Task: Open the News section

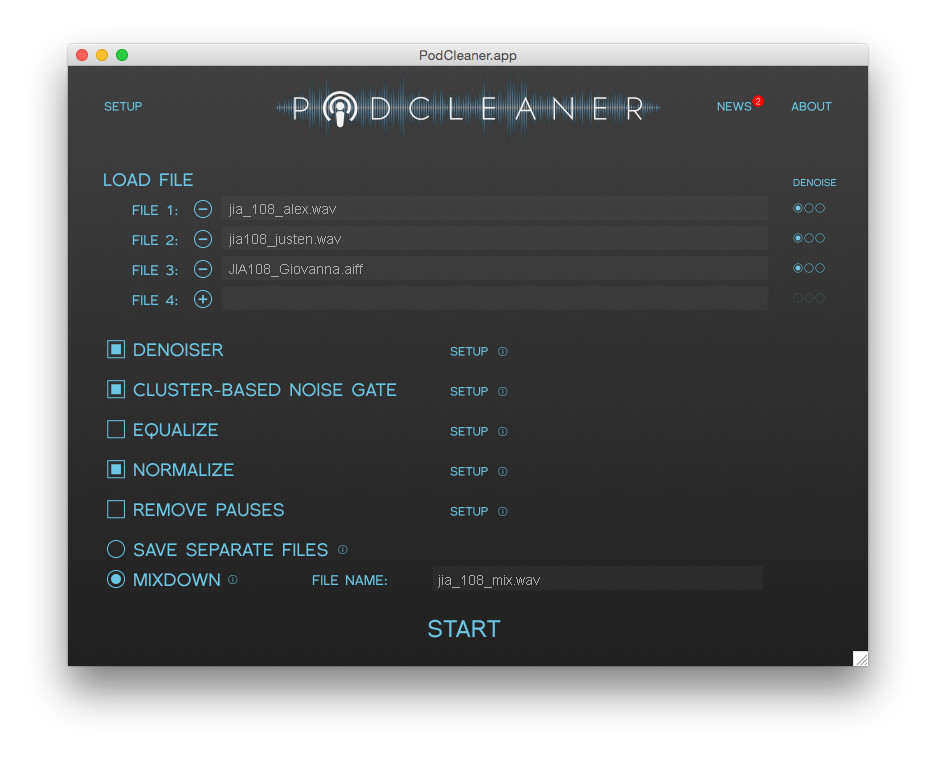Action: [734, 107]
